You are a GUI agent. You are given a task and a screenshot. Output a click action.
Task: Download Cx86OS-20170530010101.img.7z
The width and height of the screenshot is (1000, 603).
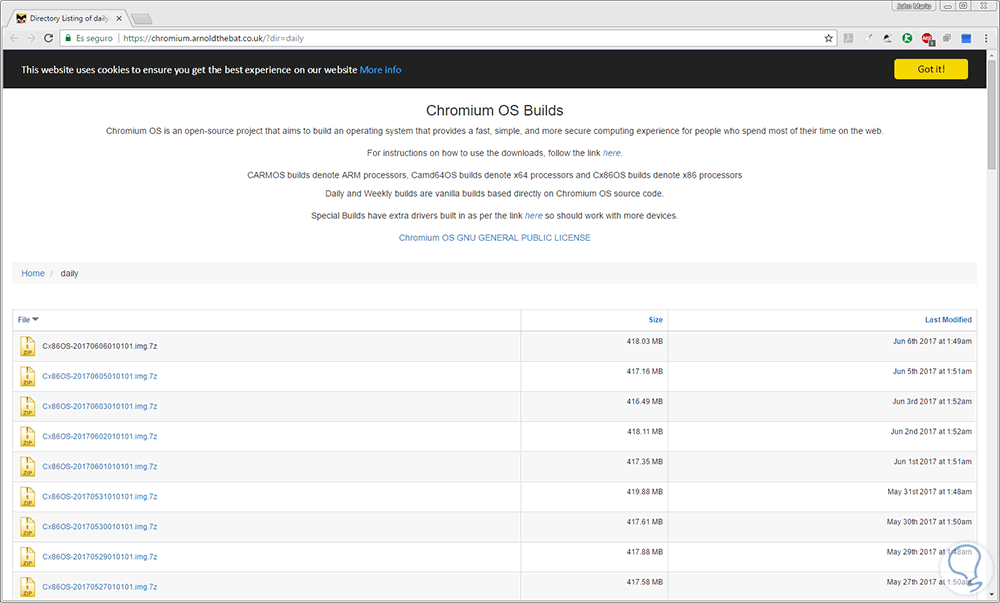pos(99,527)
